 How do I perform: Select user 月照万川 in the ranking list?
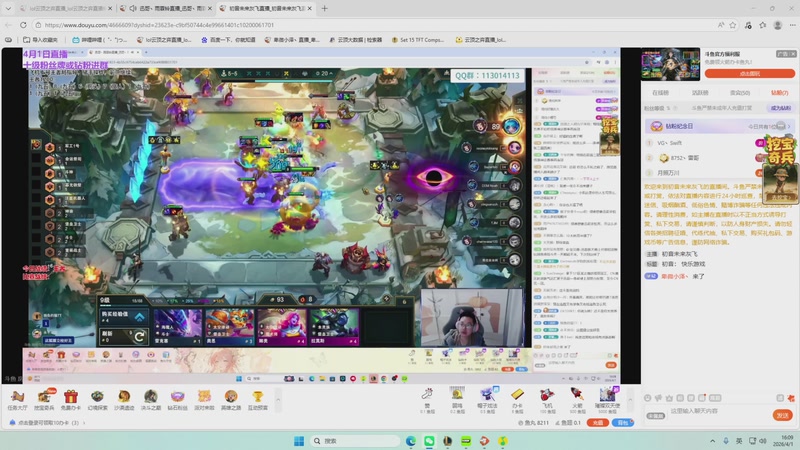668,173
